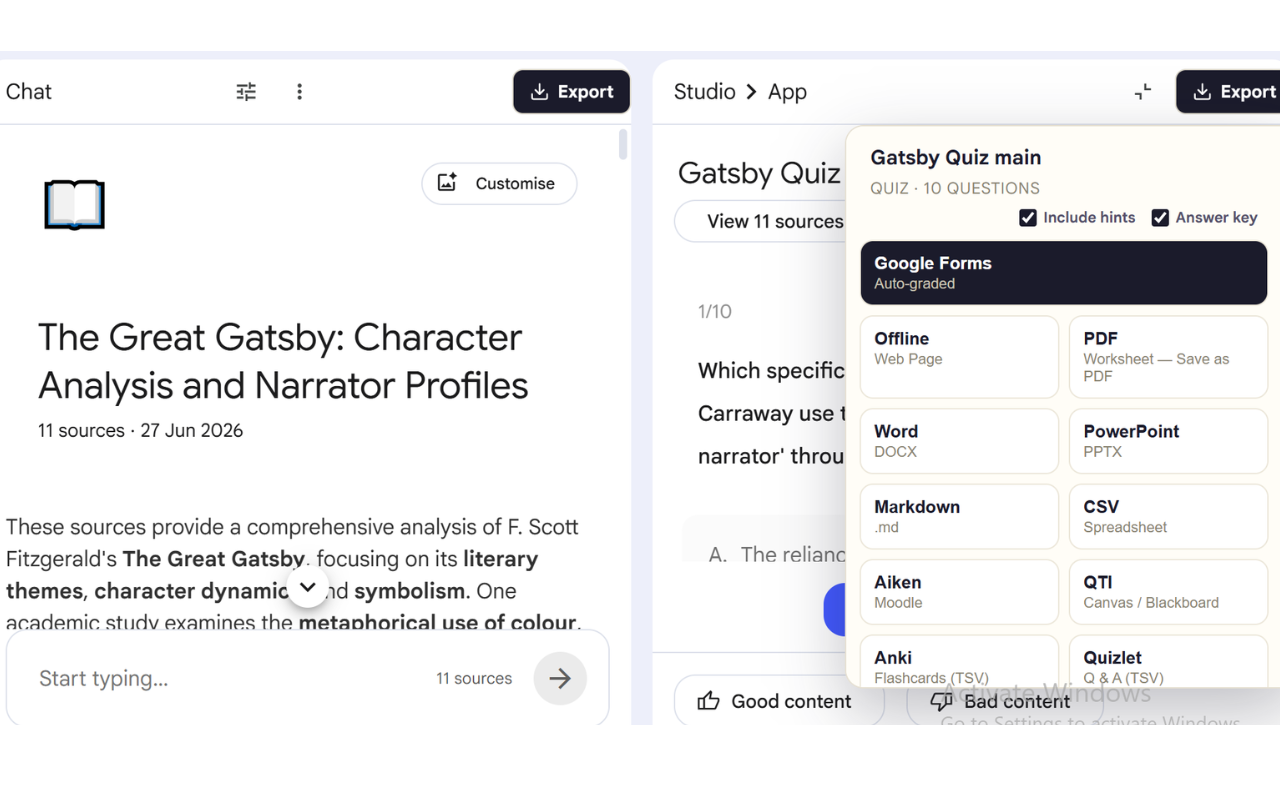Click the Studio panel Export button

(x=1228, y=92)
